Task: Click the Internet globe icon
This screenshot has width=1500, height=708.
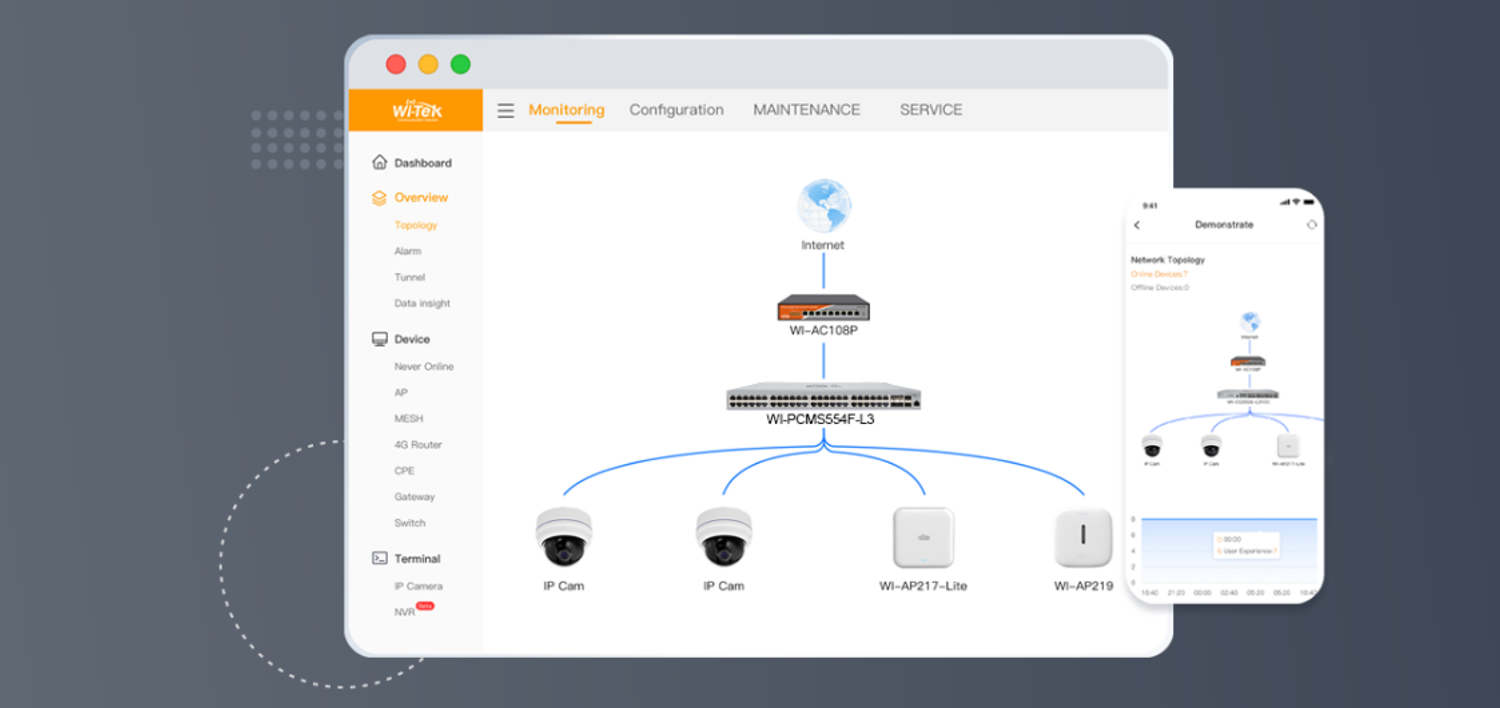Action: click(x=823, y=206)
